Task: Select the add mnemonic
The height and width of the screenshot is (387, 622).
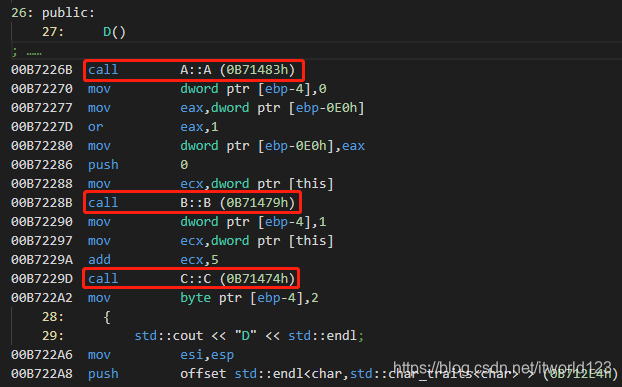Action: [99, 260]
